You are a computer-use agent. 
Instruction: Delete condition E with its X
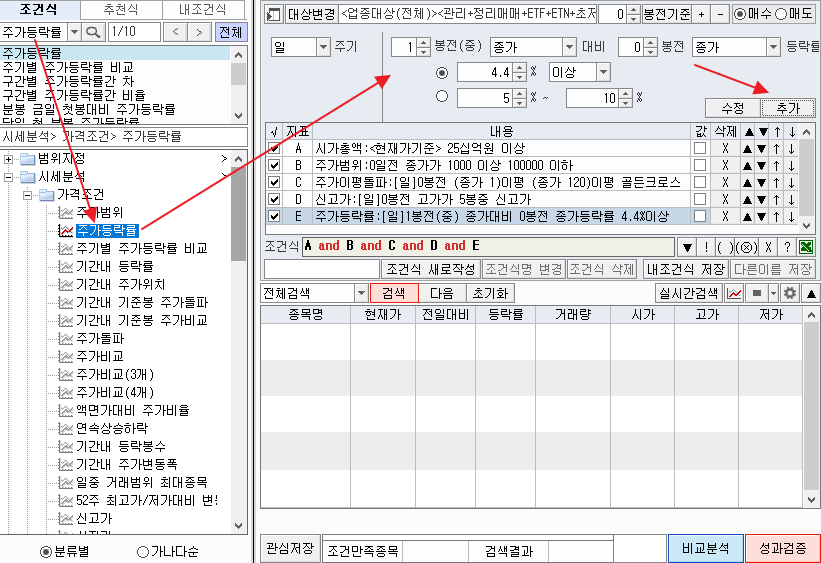click(725, 216)
